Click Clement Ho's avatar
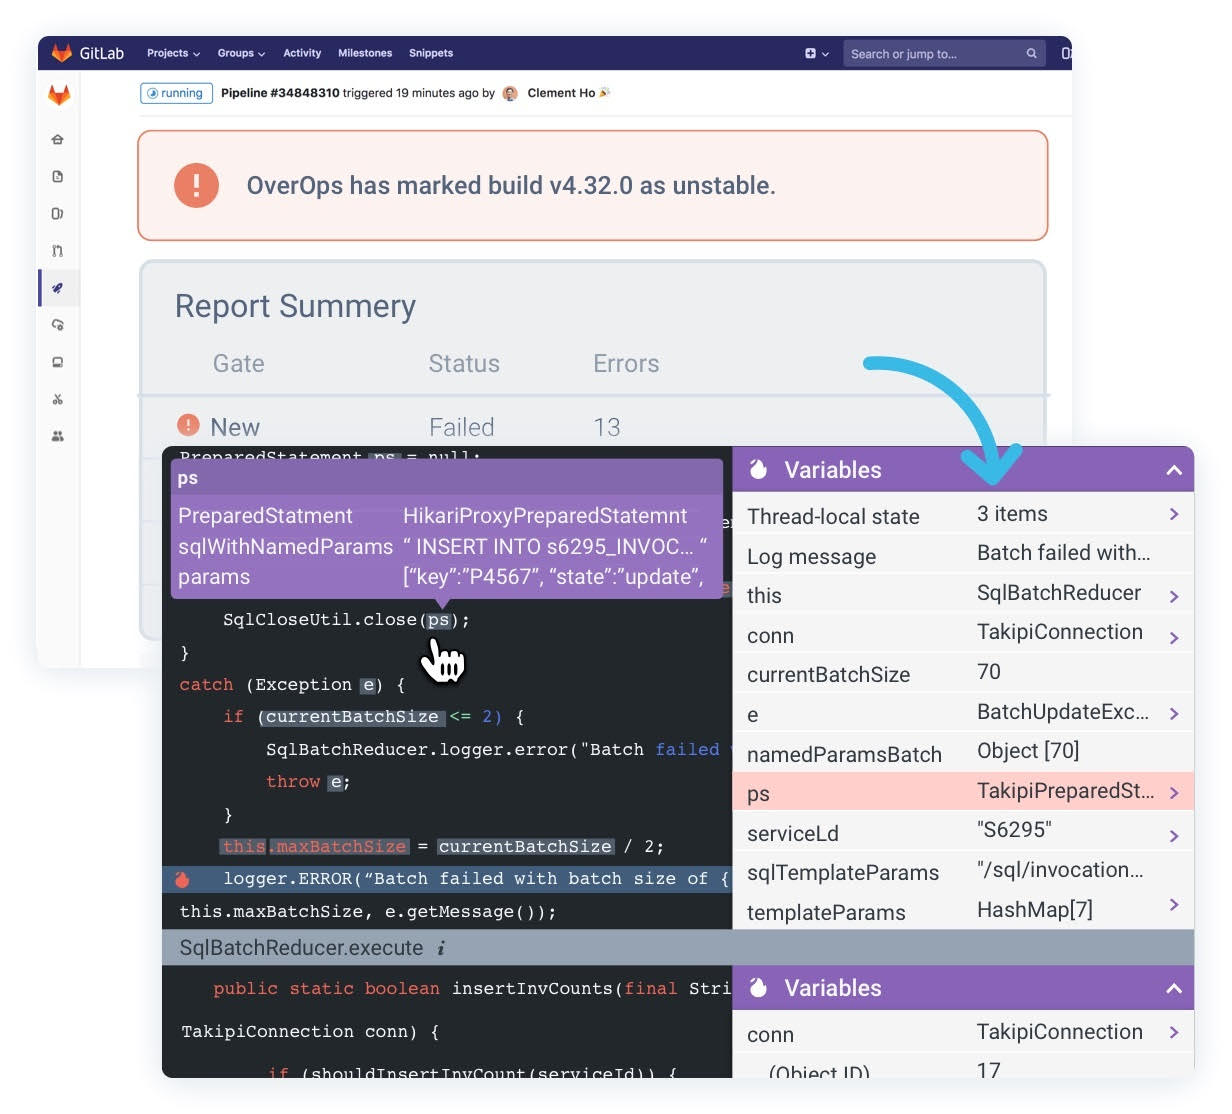The image size is (1232, 1114). click(510, 93)
